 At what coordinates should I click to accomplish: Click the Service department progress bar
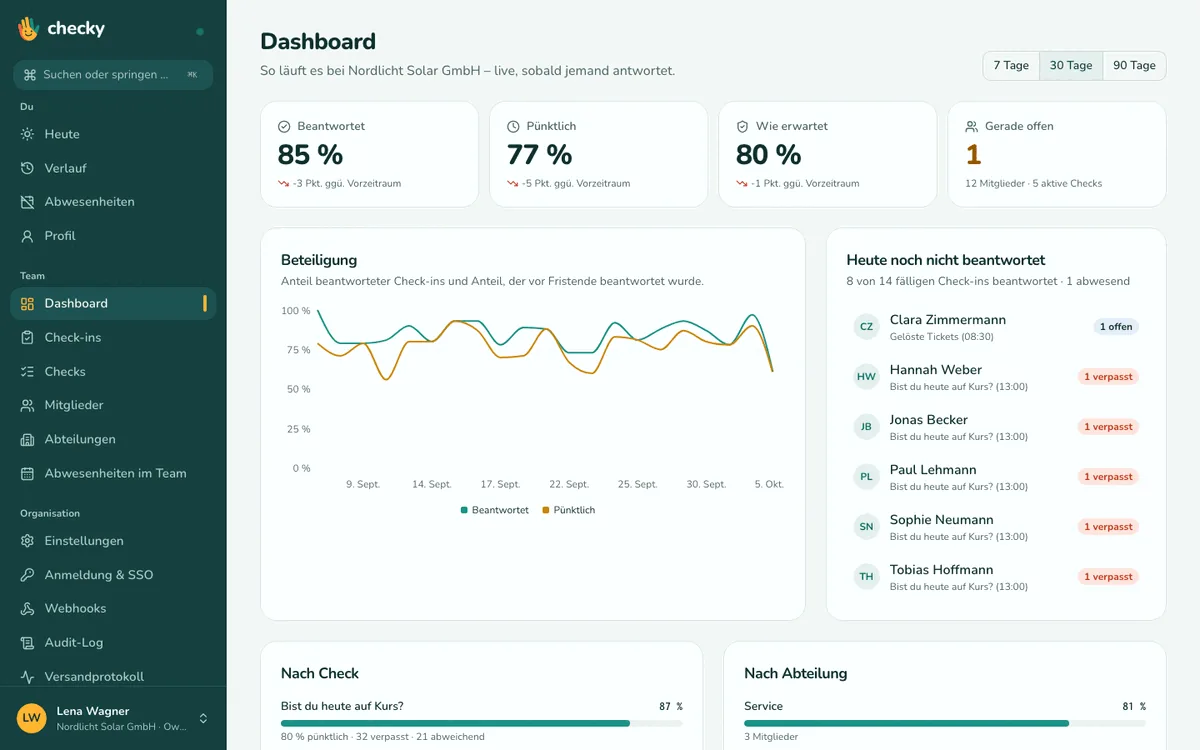tap(945, 723)
